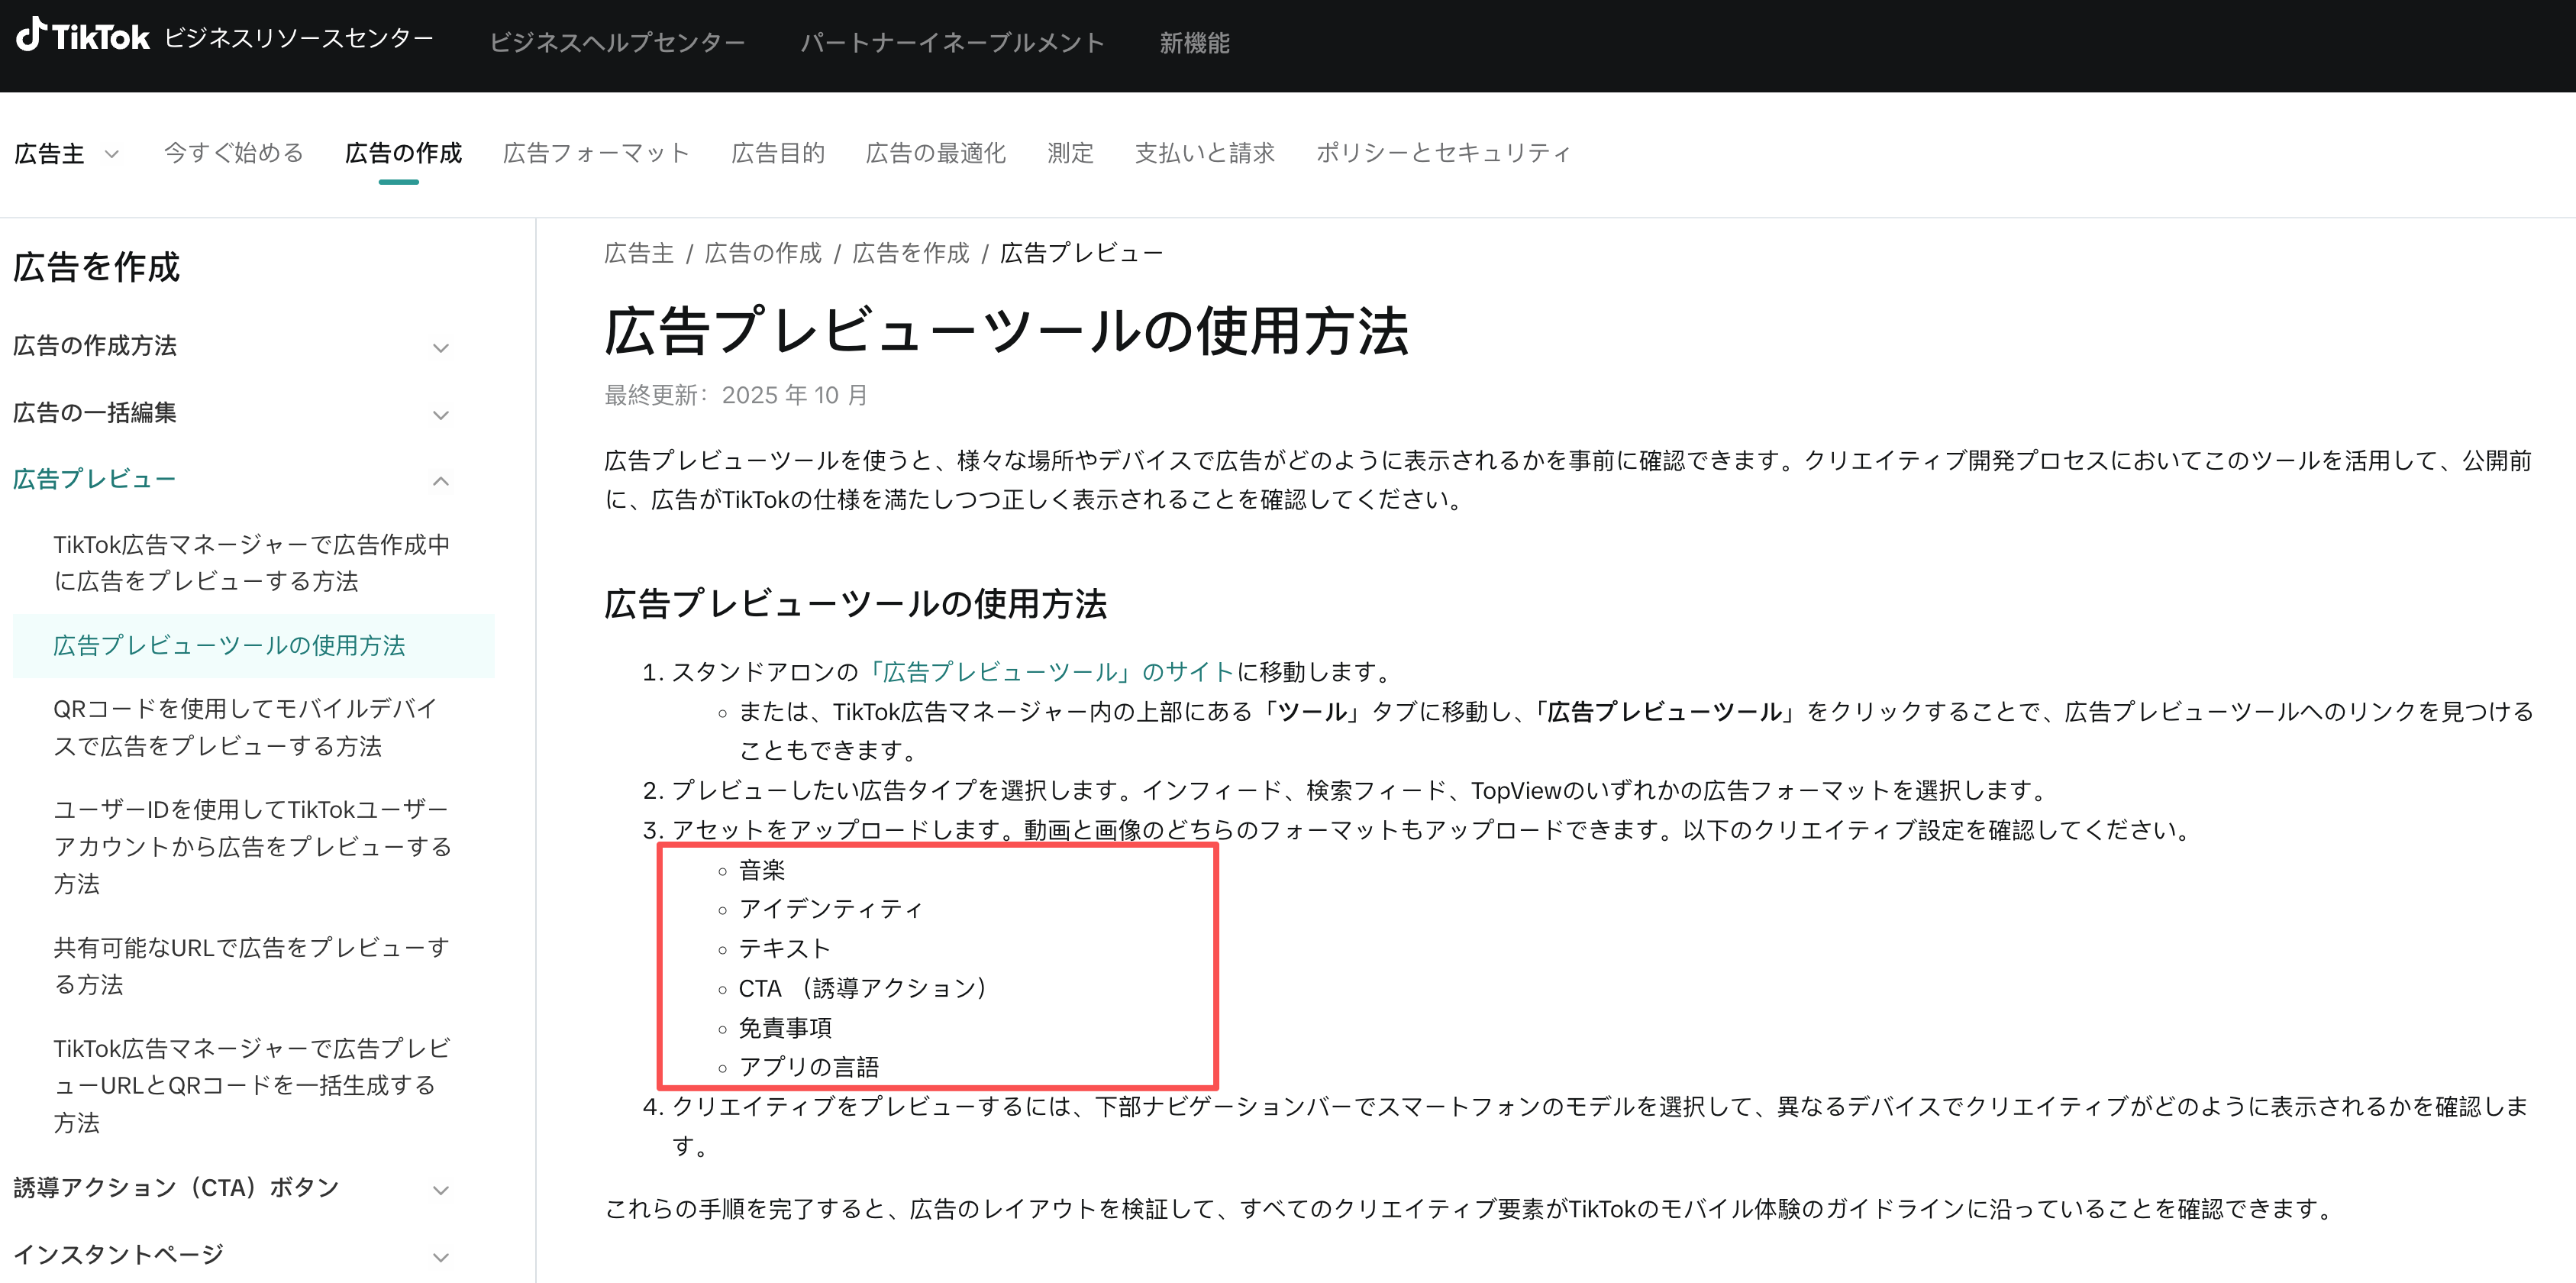This screenshot has height=1283, width=2576.
Task: Open プレビューURLとQRコードを一括生成する方法
Action: pyautogui.click(x=252, y=1085)
